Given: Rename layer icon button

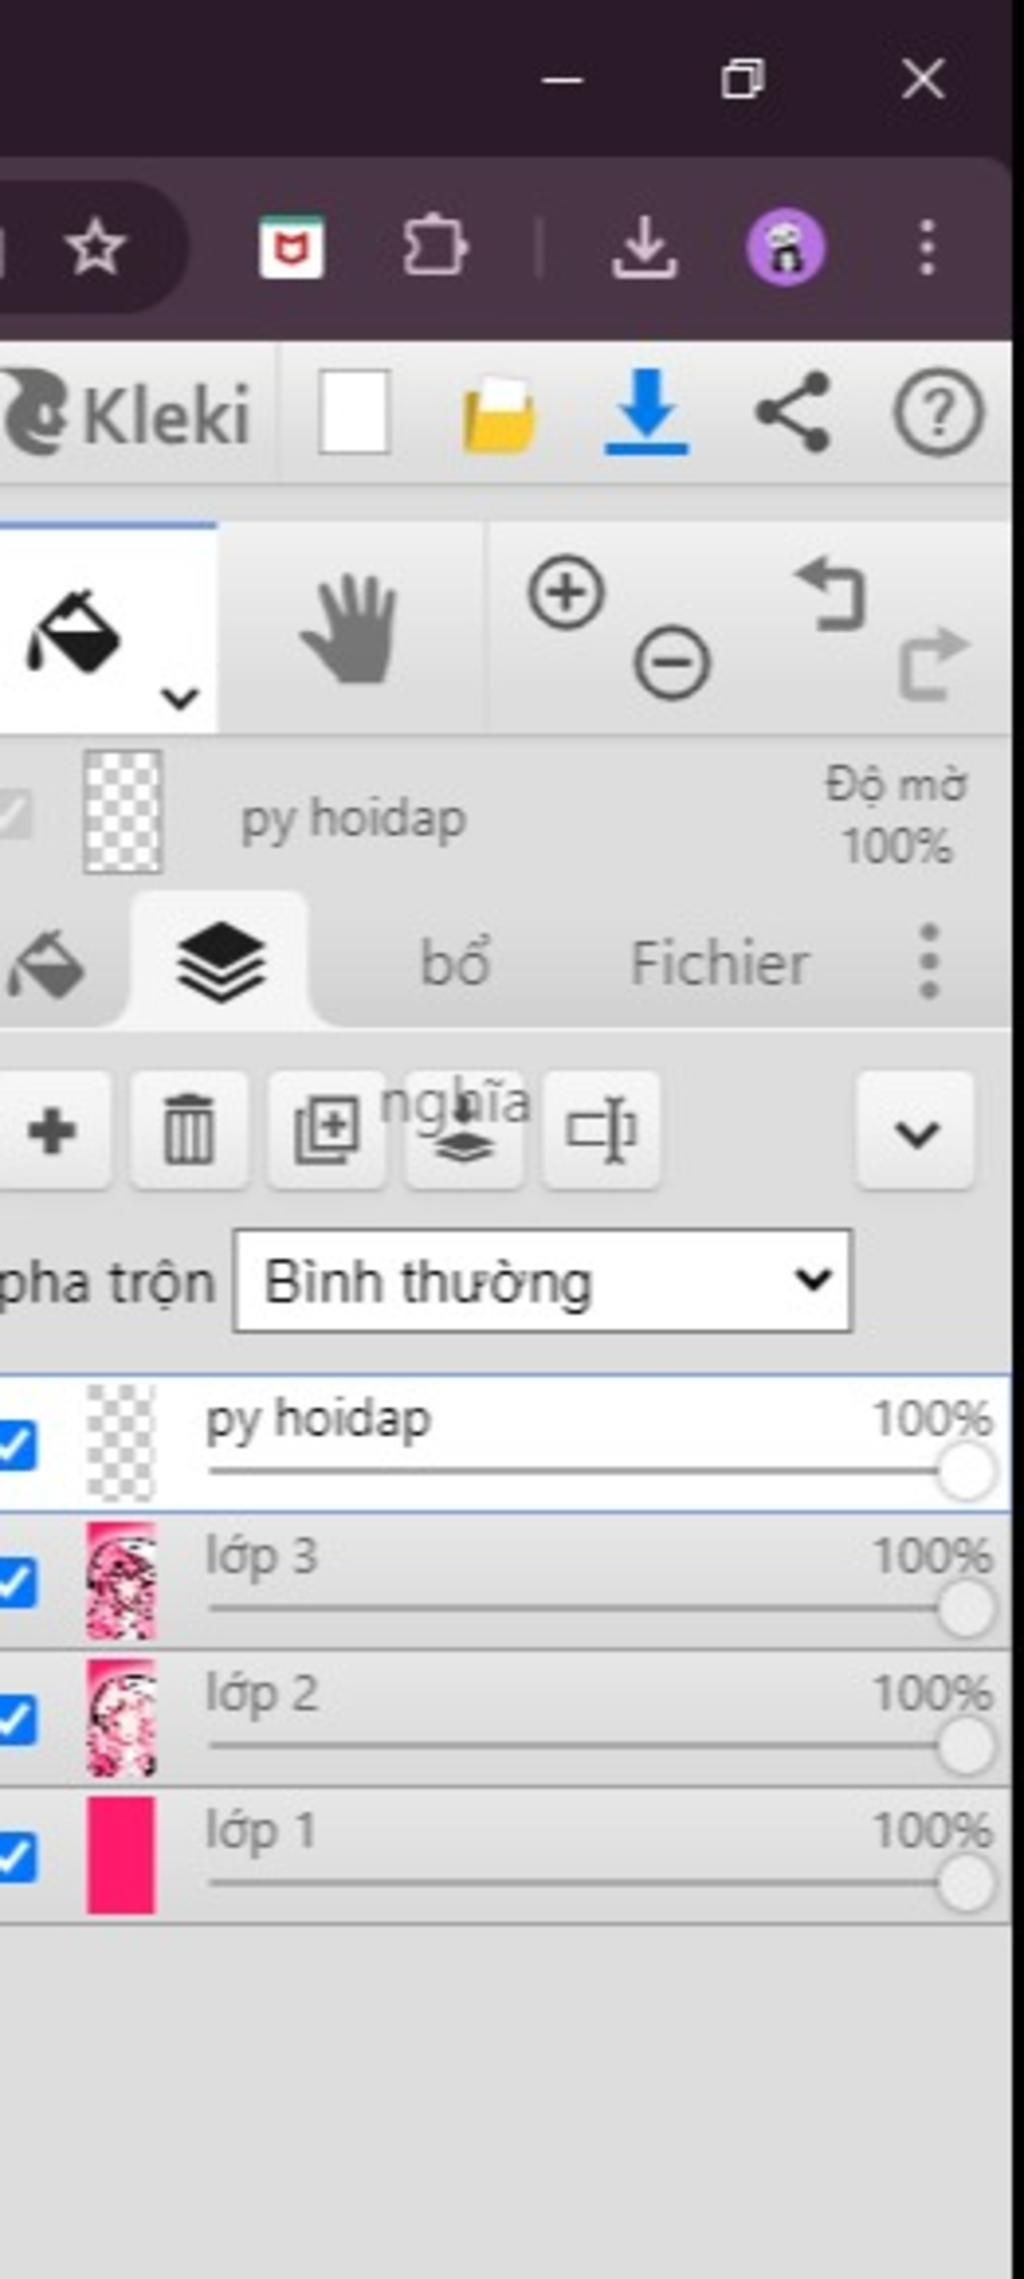Looking at the screenshot, I should (601, 1131).
